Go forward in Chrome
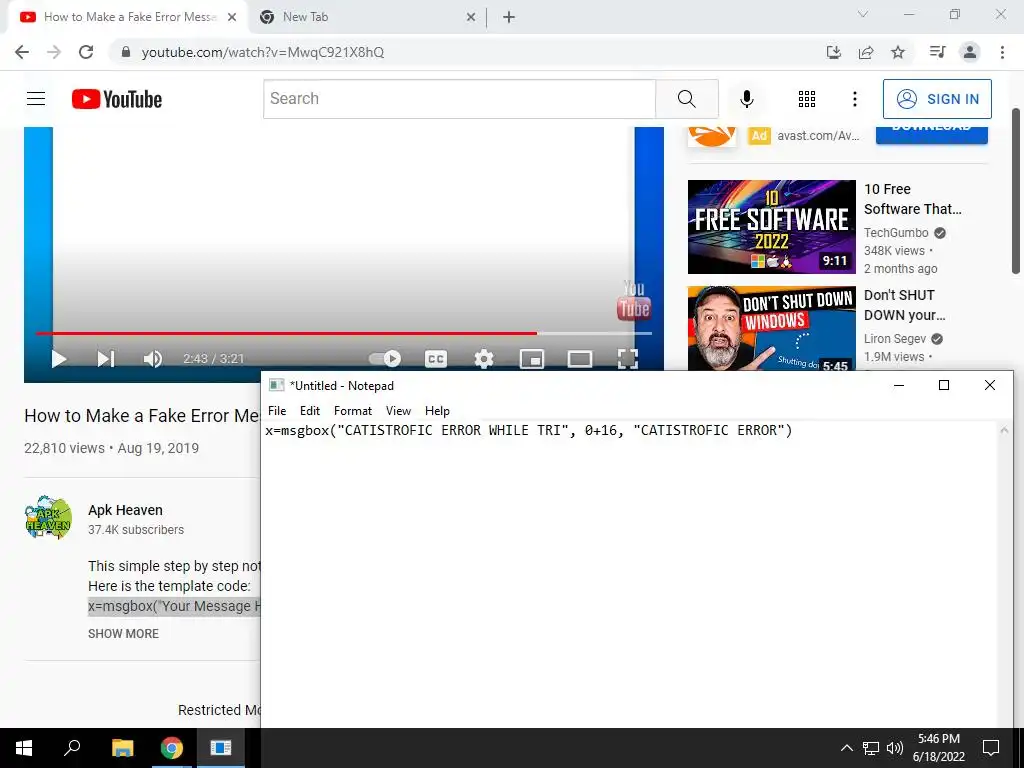The image size is (1024, 768). (x=54, y=52)
